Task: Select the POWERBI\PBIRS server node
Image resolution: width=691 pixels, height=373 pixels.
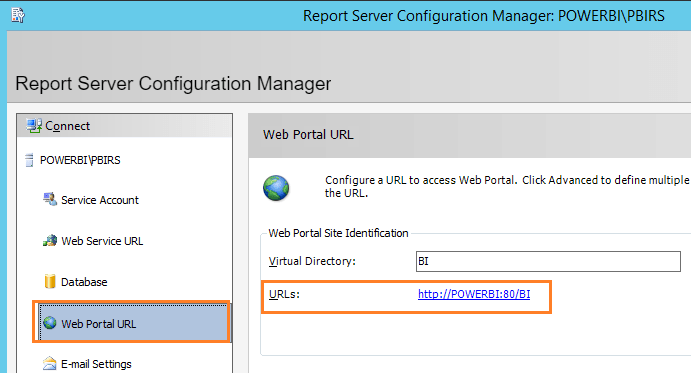Action: tap(80, 160)
